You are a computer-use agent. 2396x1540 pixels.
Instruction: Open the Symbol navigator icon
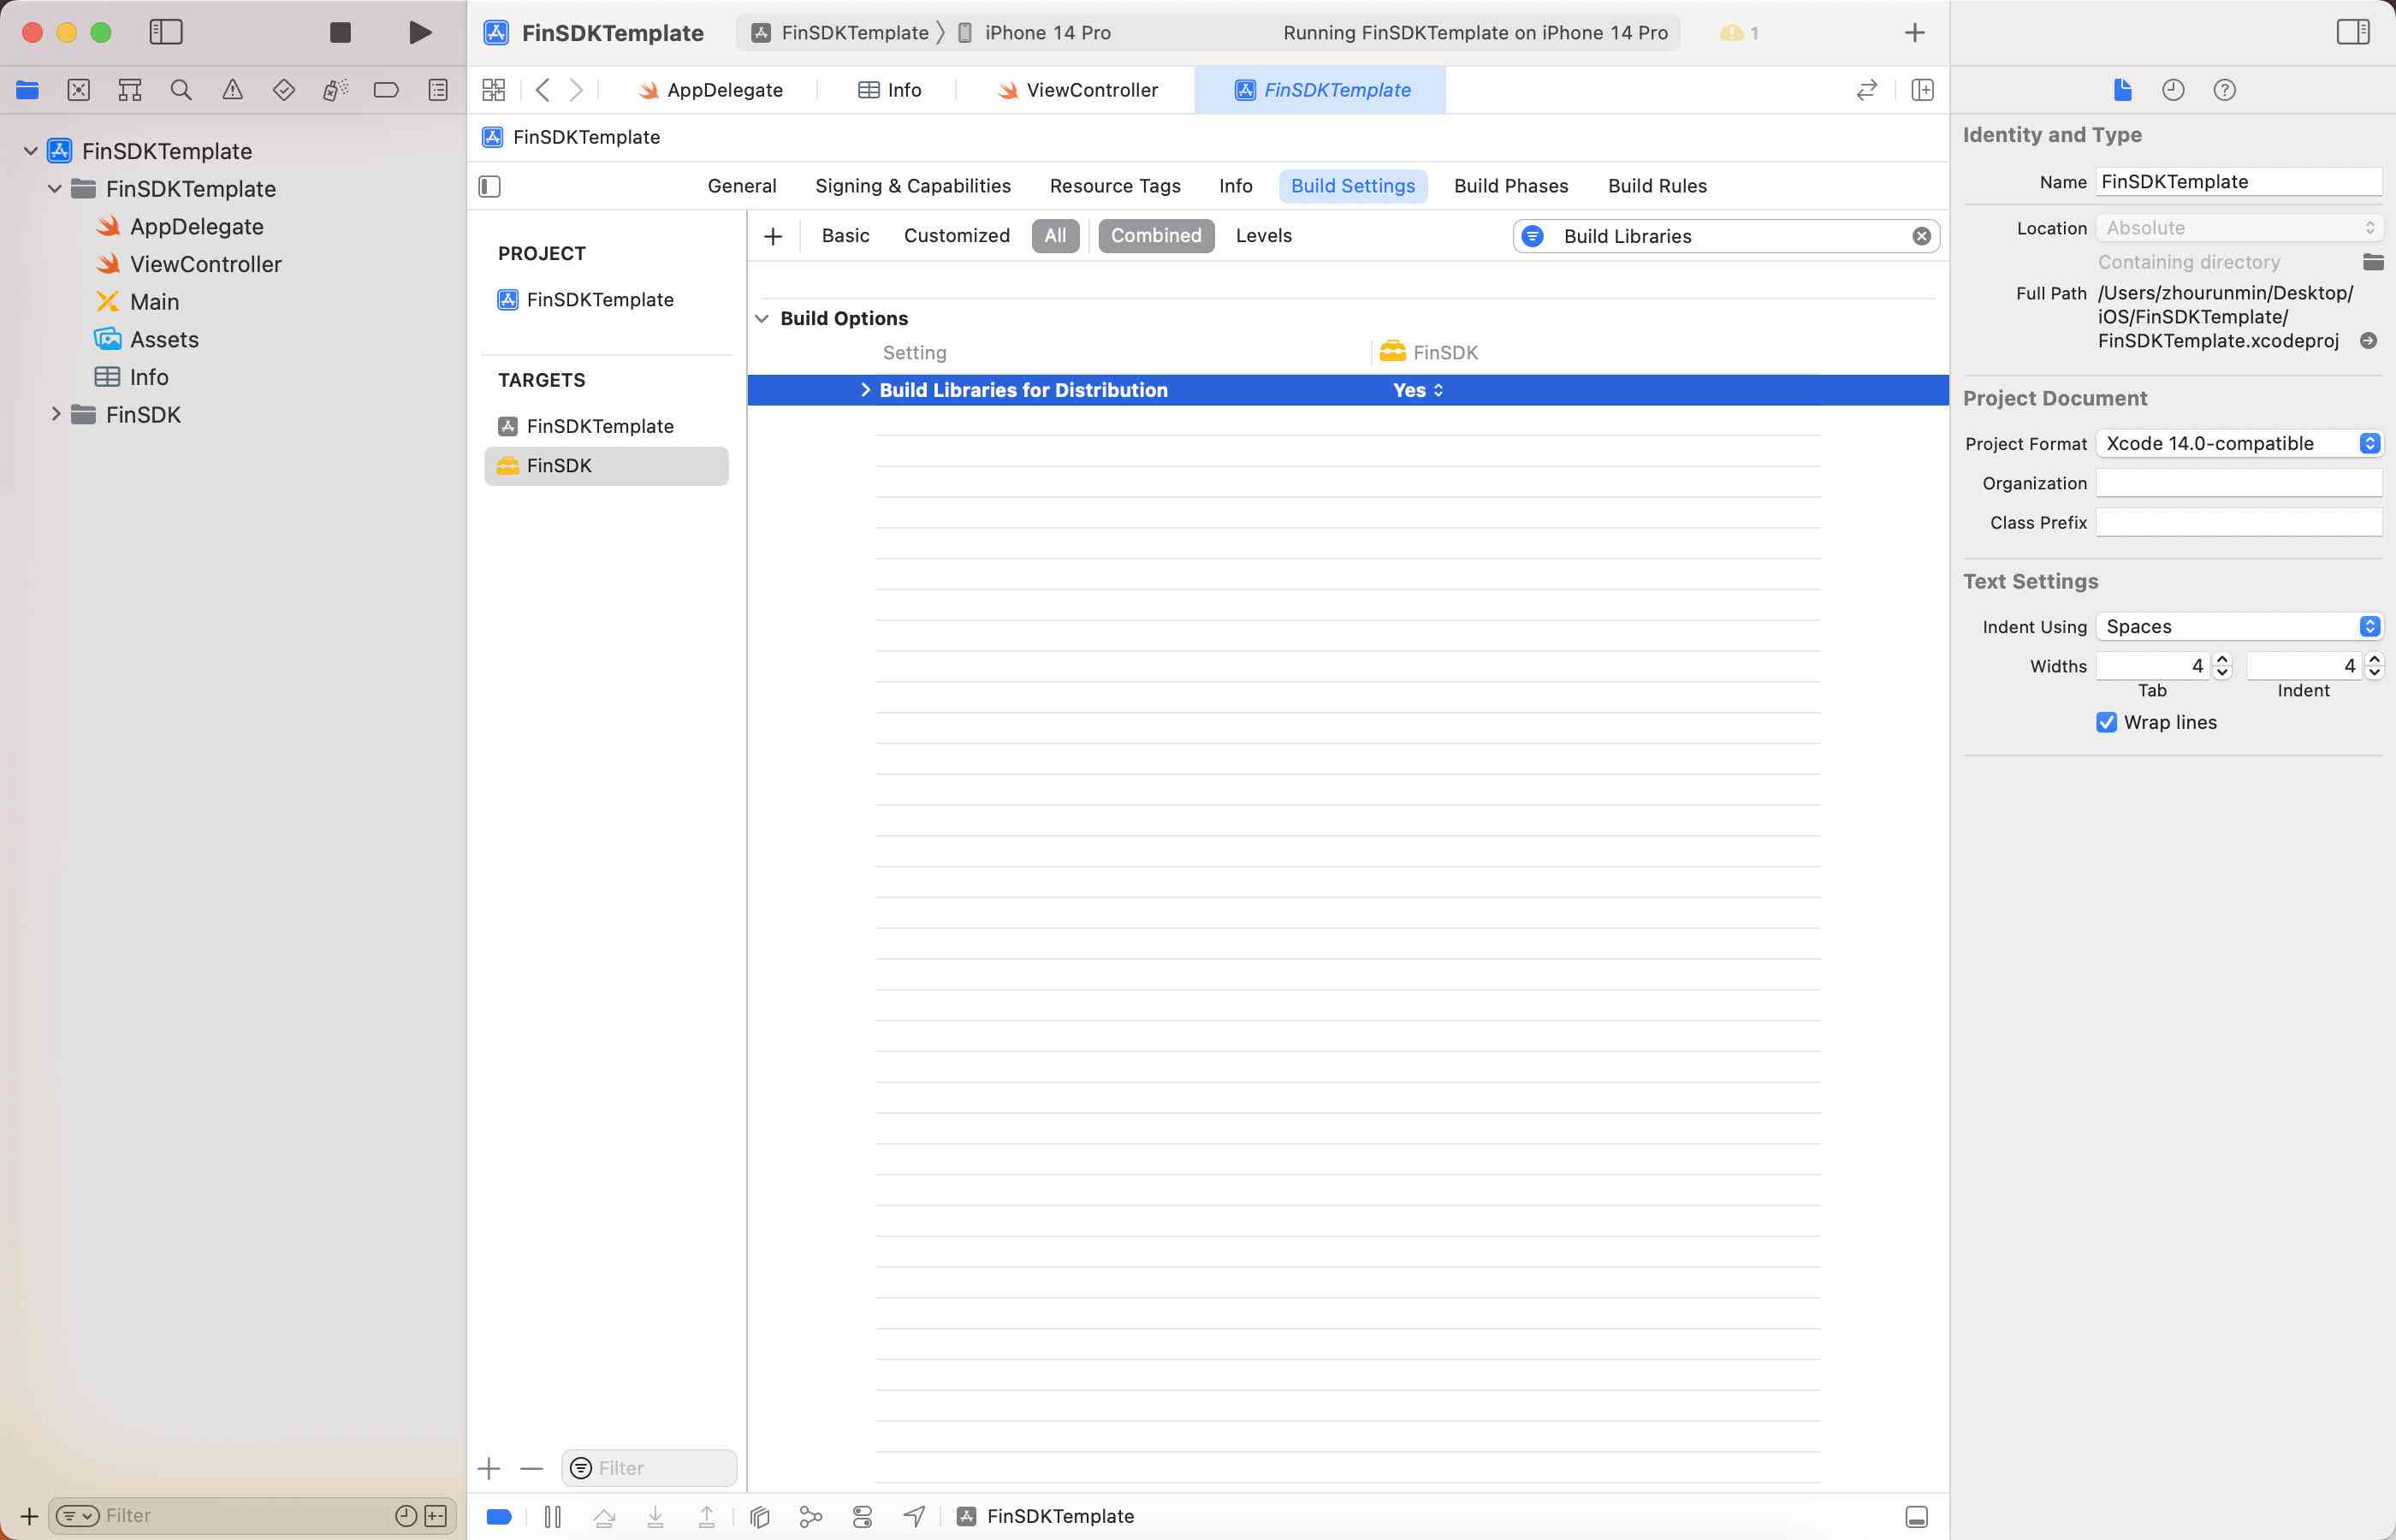point(130,90)
